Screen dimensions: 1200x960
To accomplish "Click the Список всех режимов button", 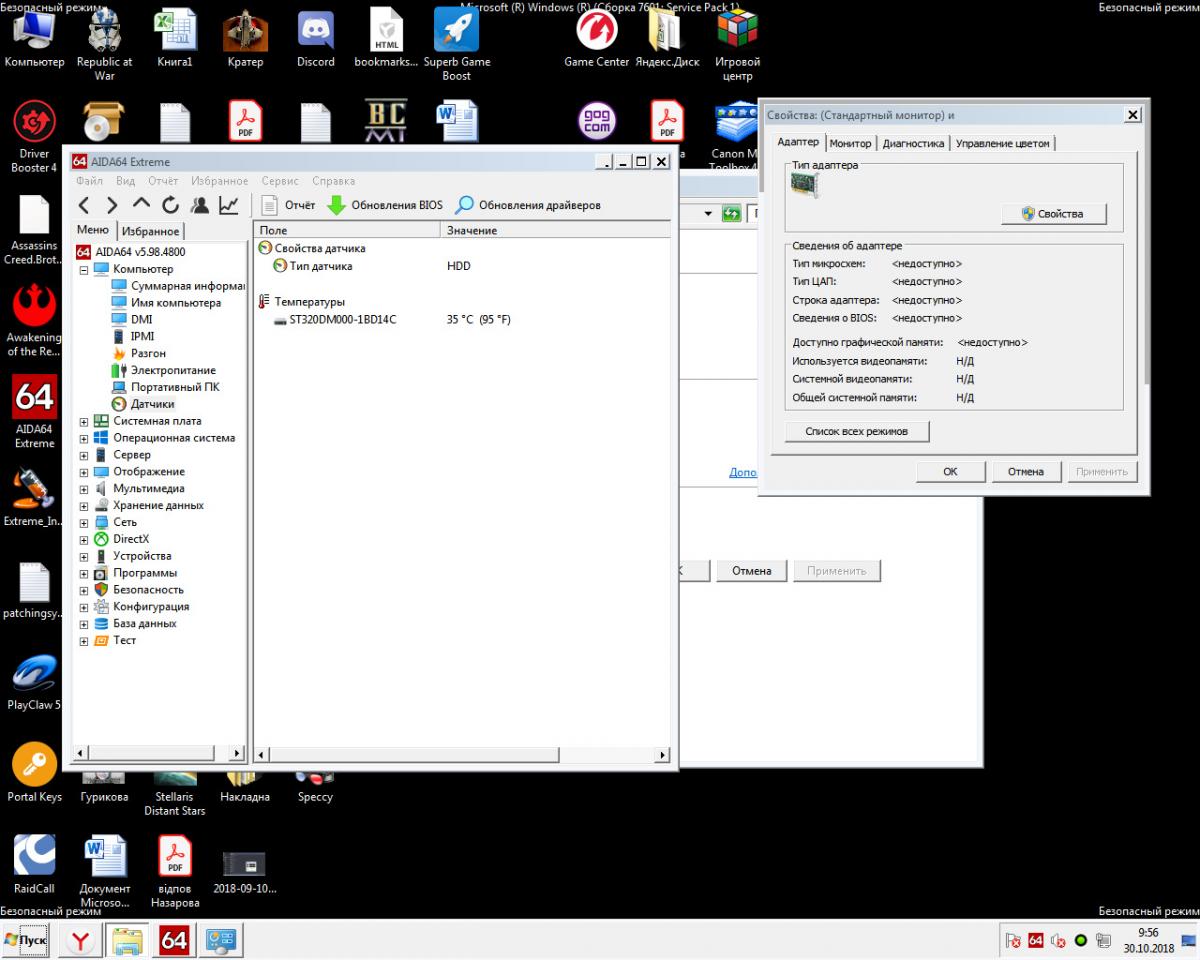I will pos(857,431).
